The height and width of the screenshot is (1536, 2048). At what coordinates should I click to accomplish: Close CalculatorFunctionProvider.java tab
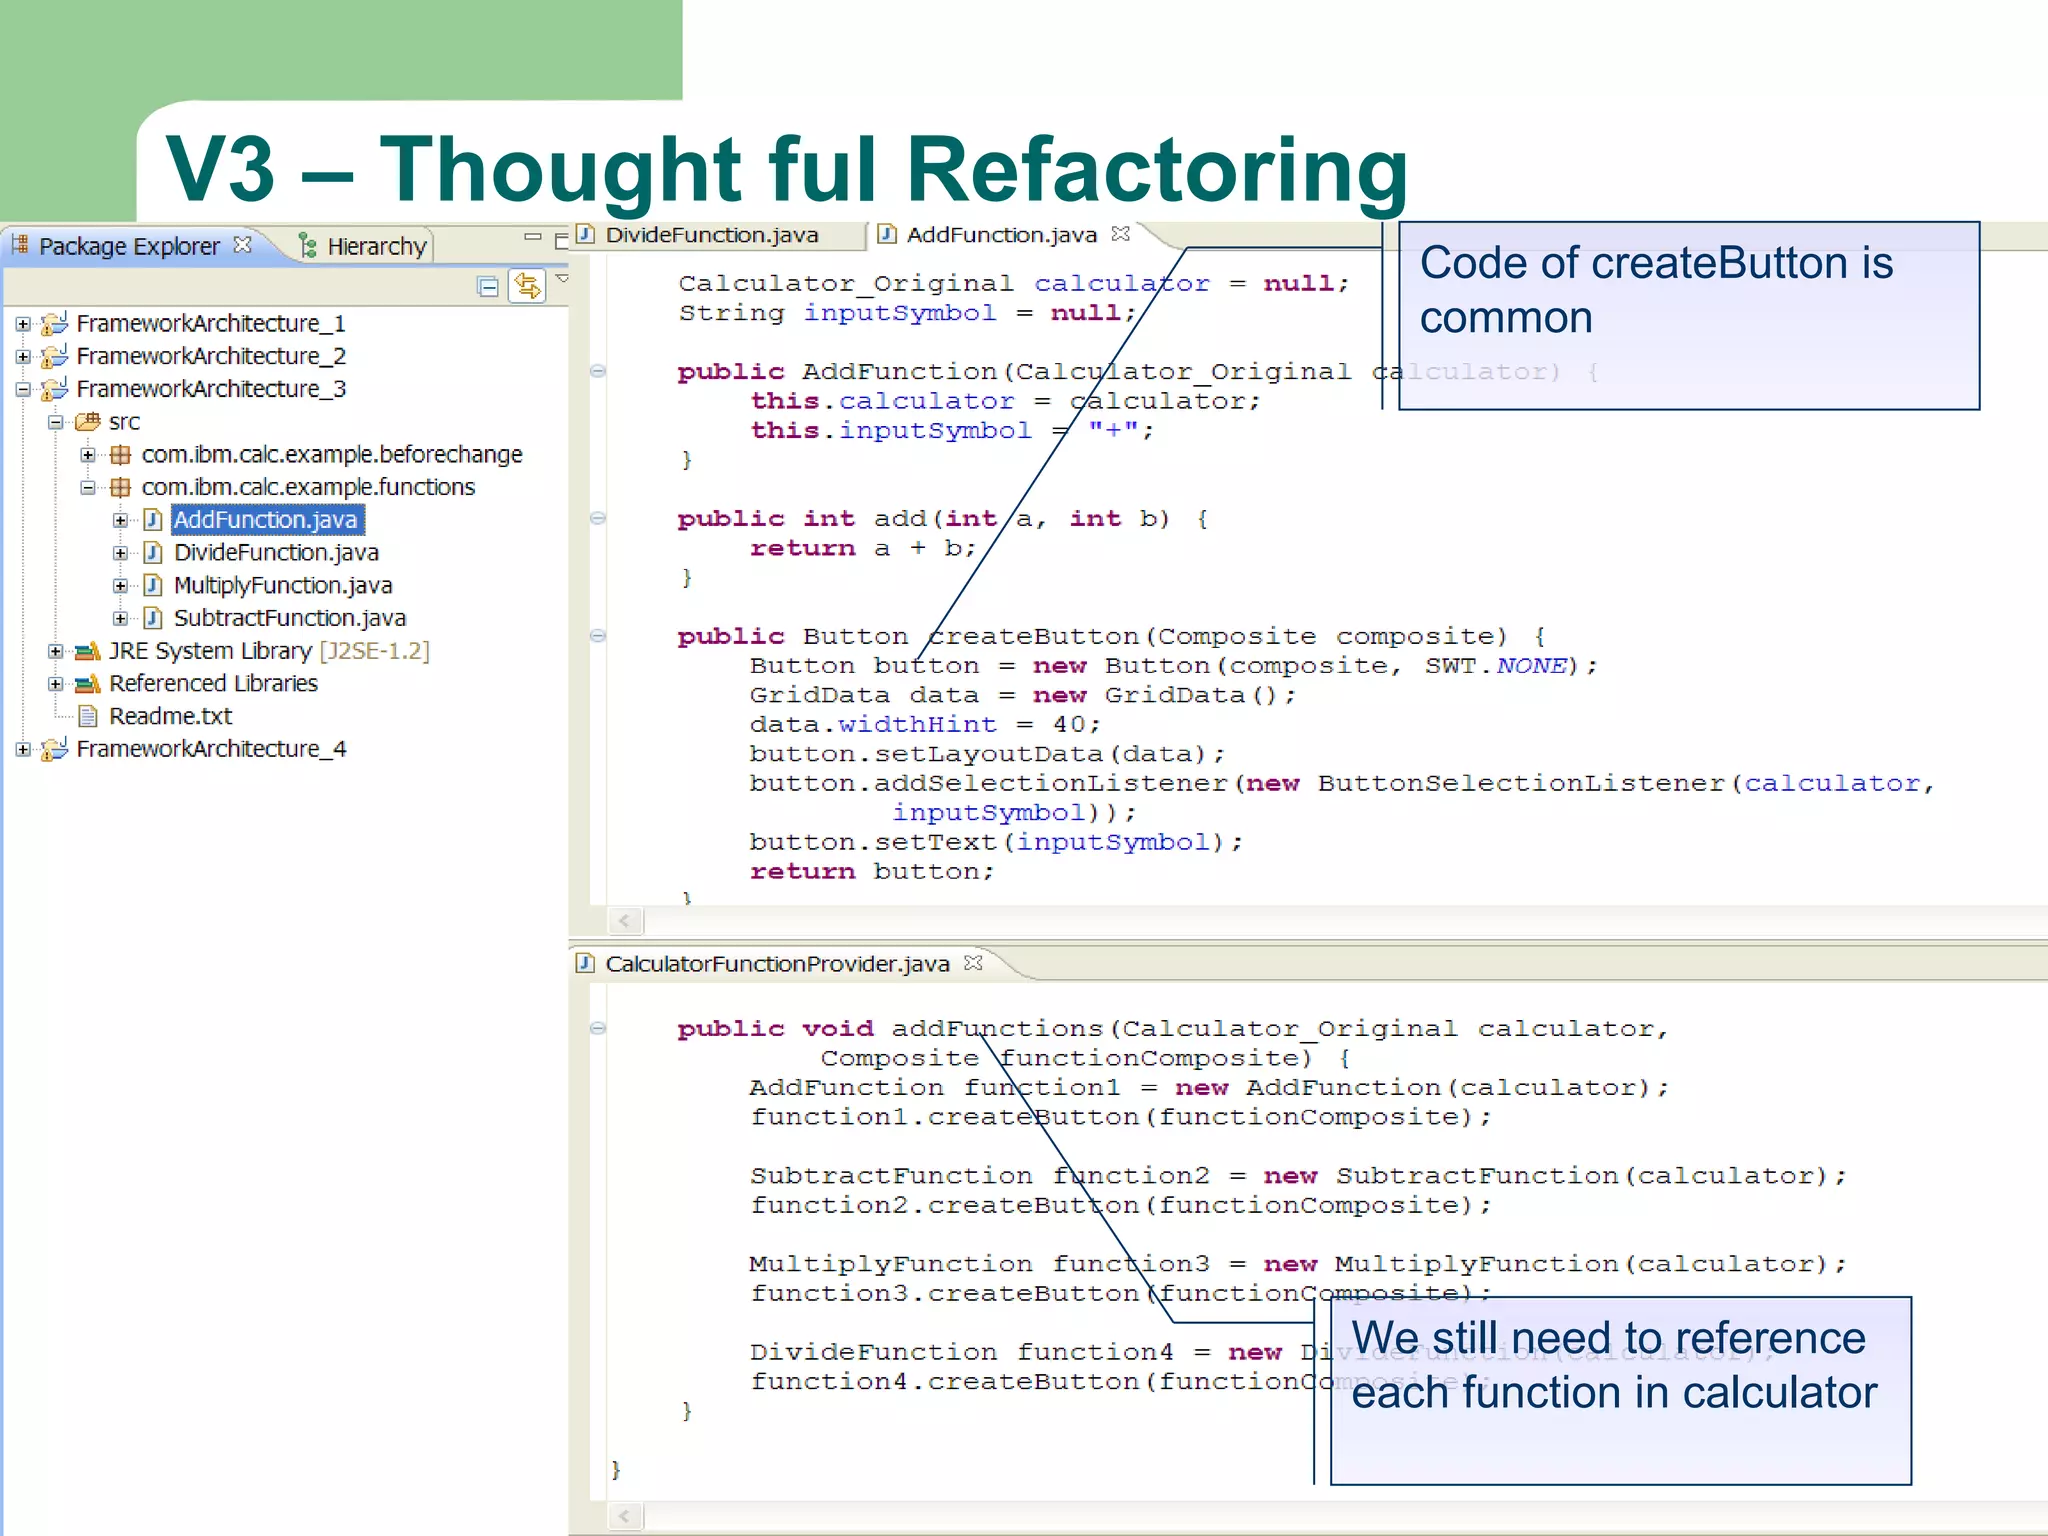tap(973, 962)
